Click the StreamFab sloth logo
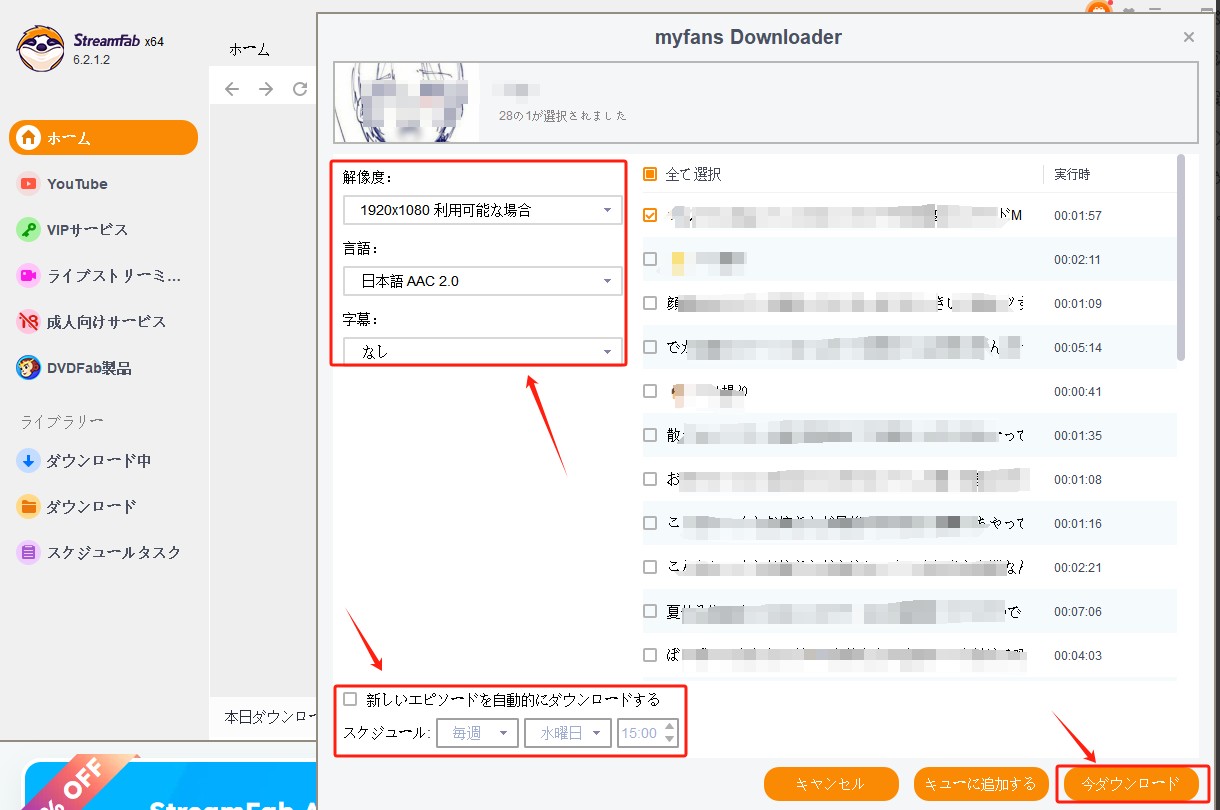 click(x=40, y=48)
